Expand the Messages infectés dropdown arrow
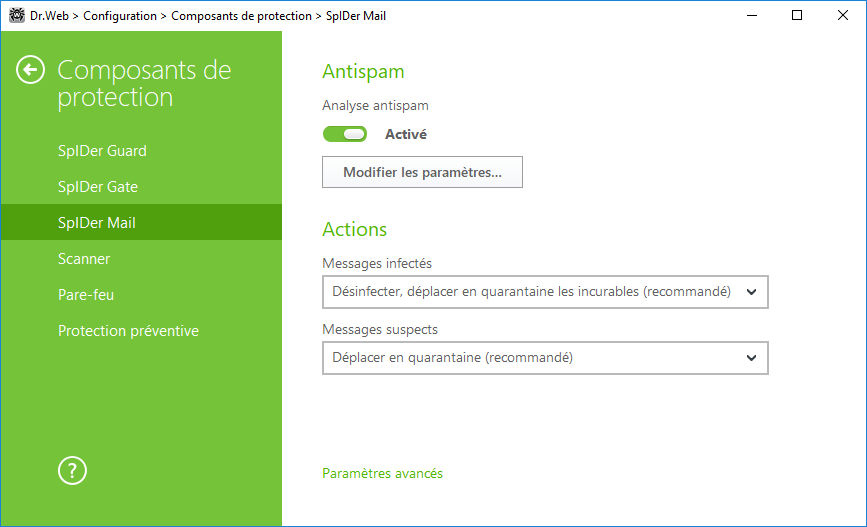This screenshot has height=527, width=867. (751, 292)
